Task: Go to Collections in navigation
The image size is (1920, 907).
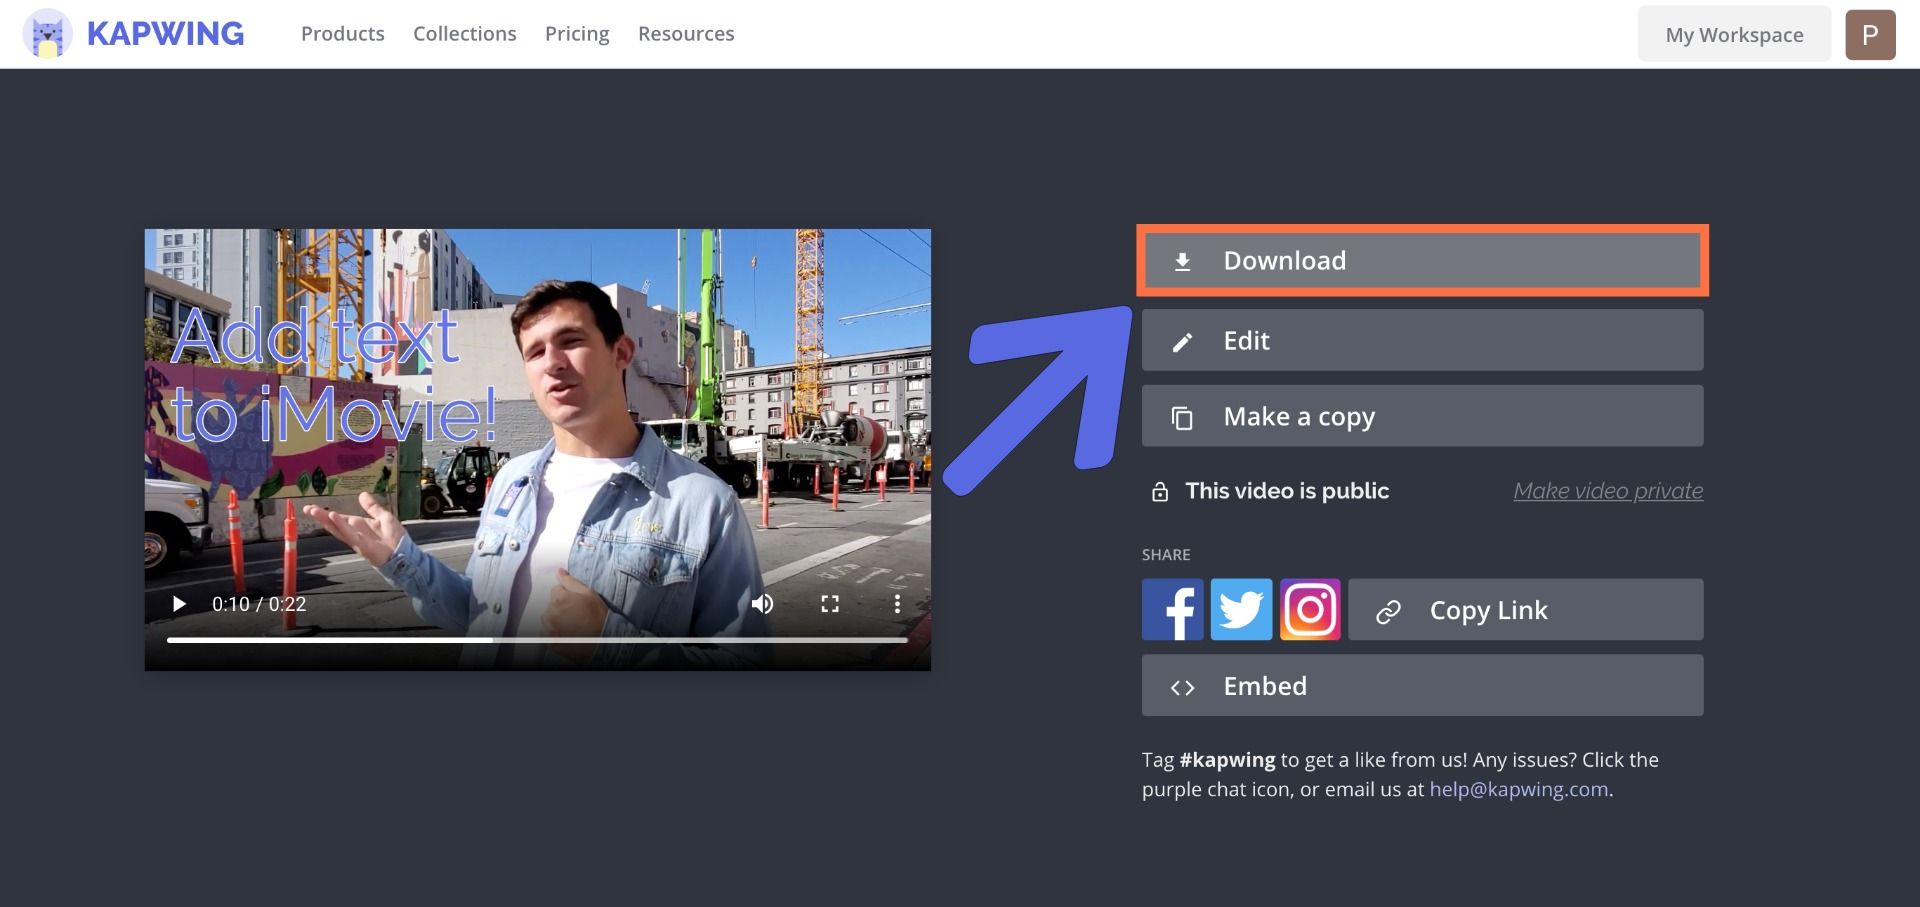Action: (465, 34)
